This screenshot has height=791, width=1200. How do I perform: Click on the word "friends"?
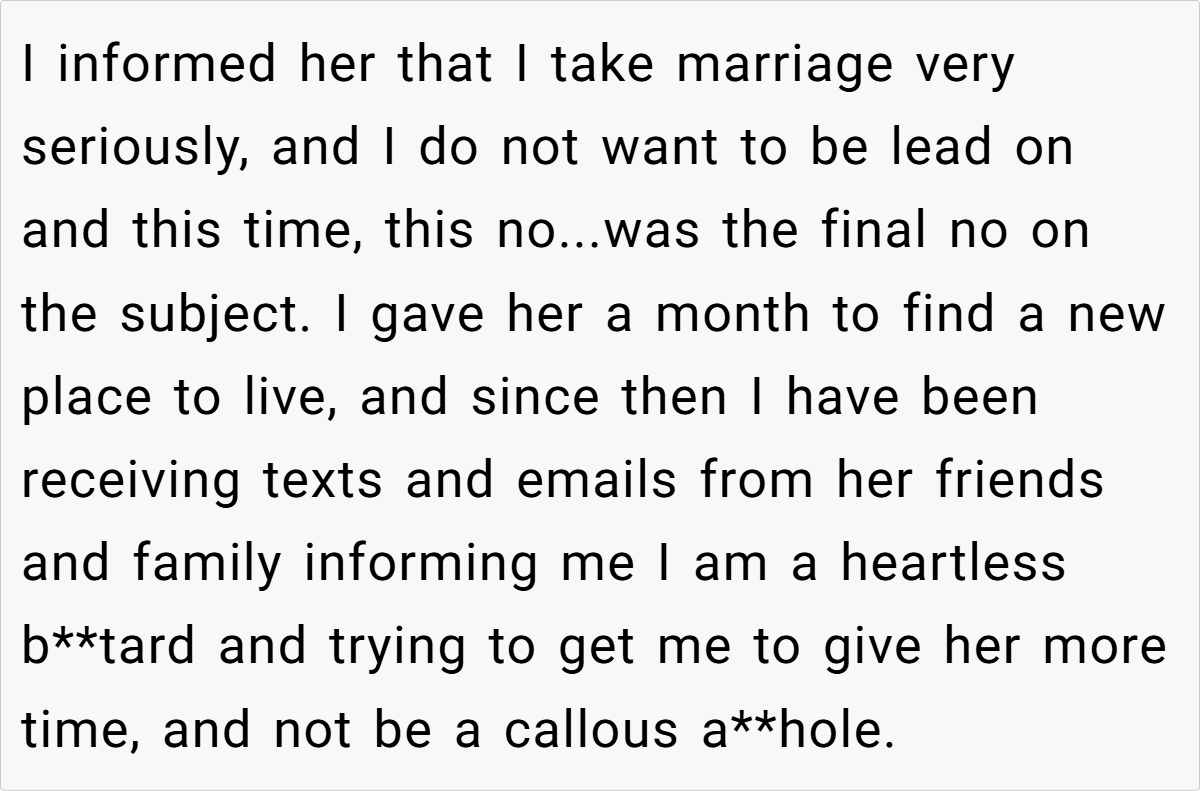pos(1019,481)
